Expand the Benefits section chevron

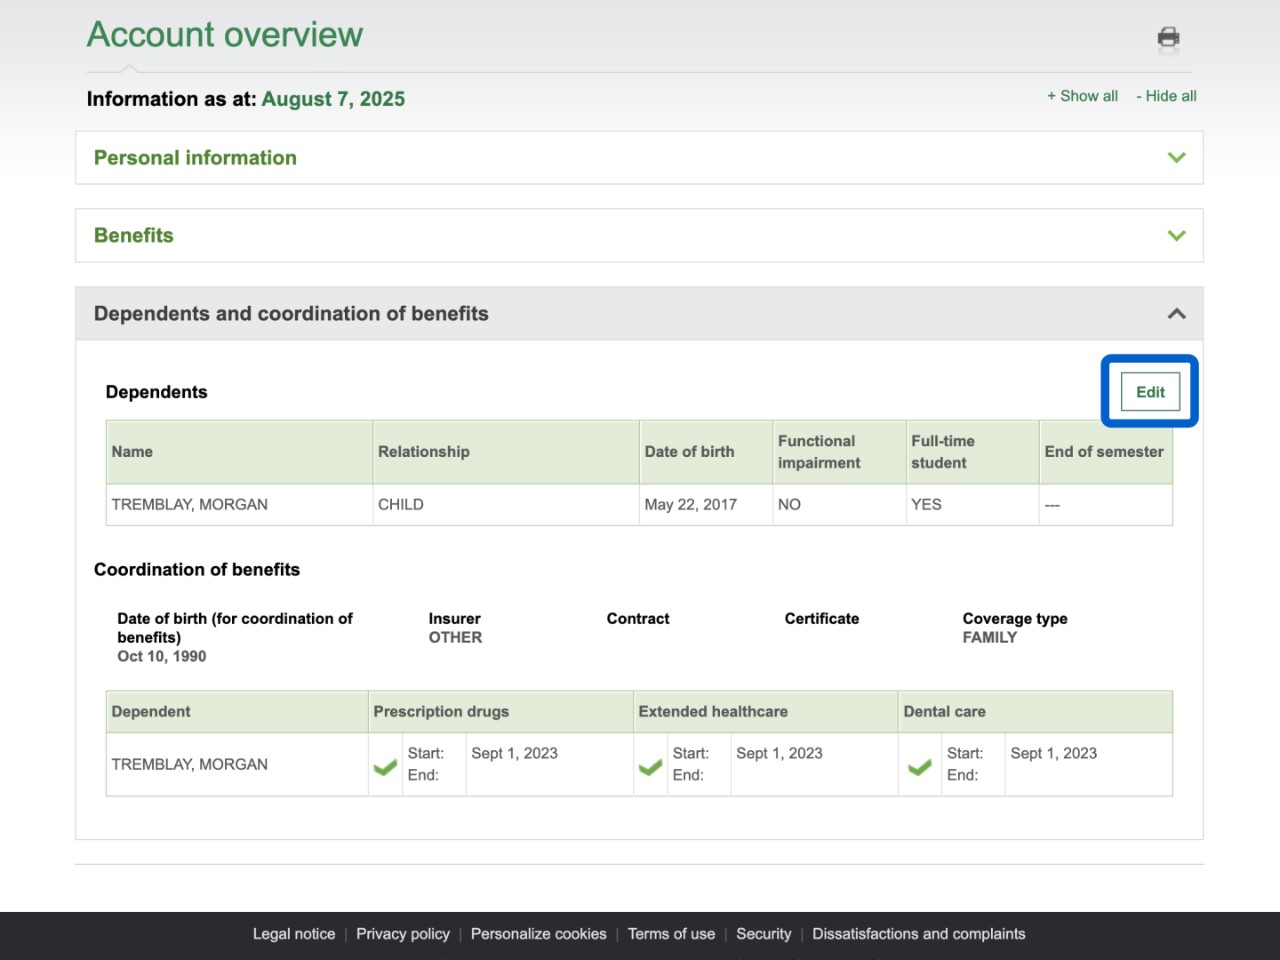[x=1176, y=236]
